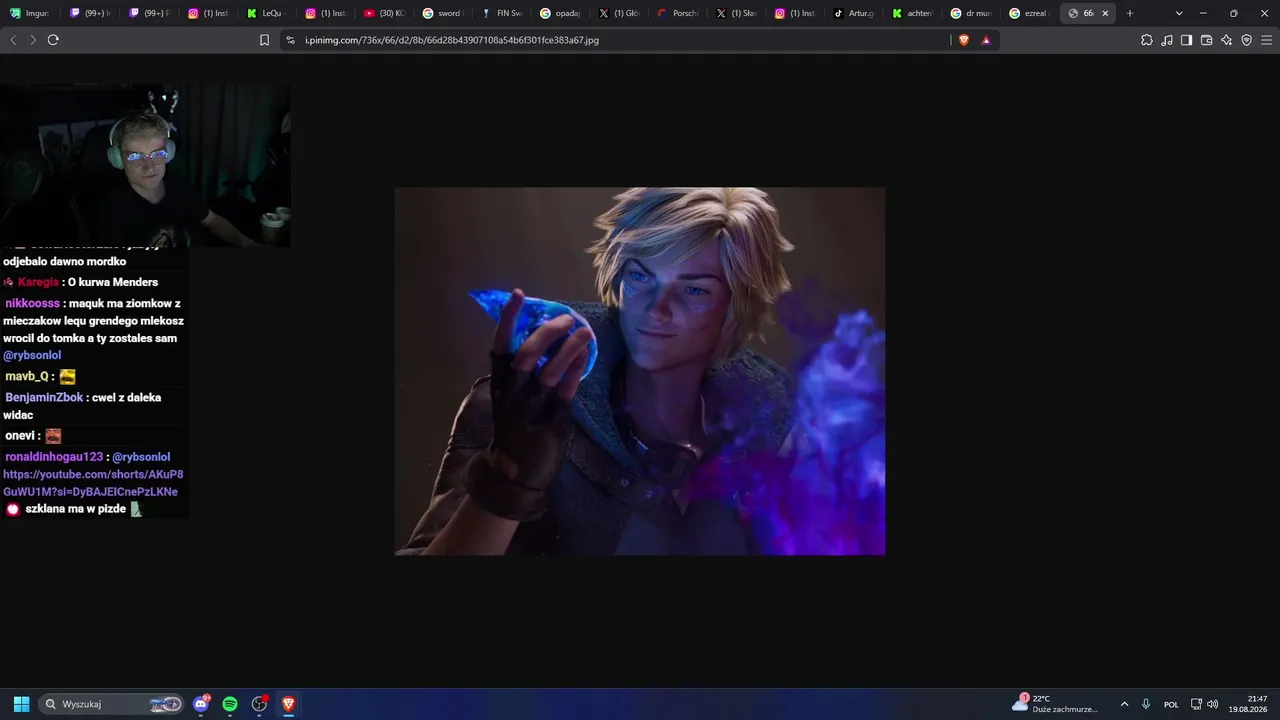1280x720 pixels.
Task: Open the Brave browser taskbar icon
Action: point(288,704)
